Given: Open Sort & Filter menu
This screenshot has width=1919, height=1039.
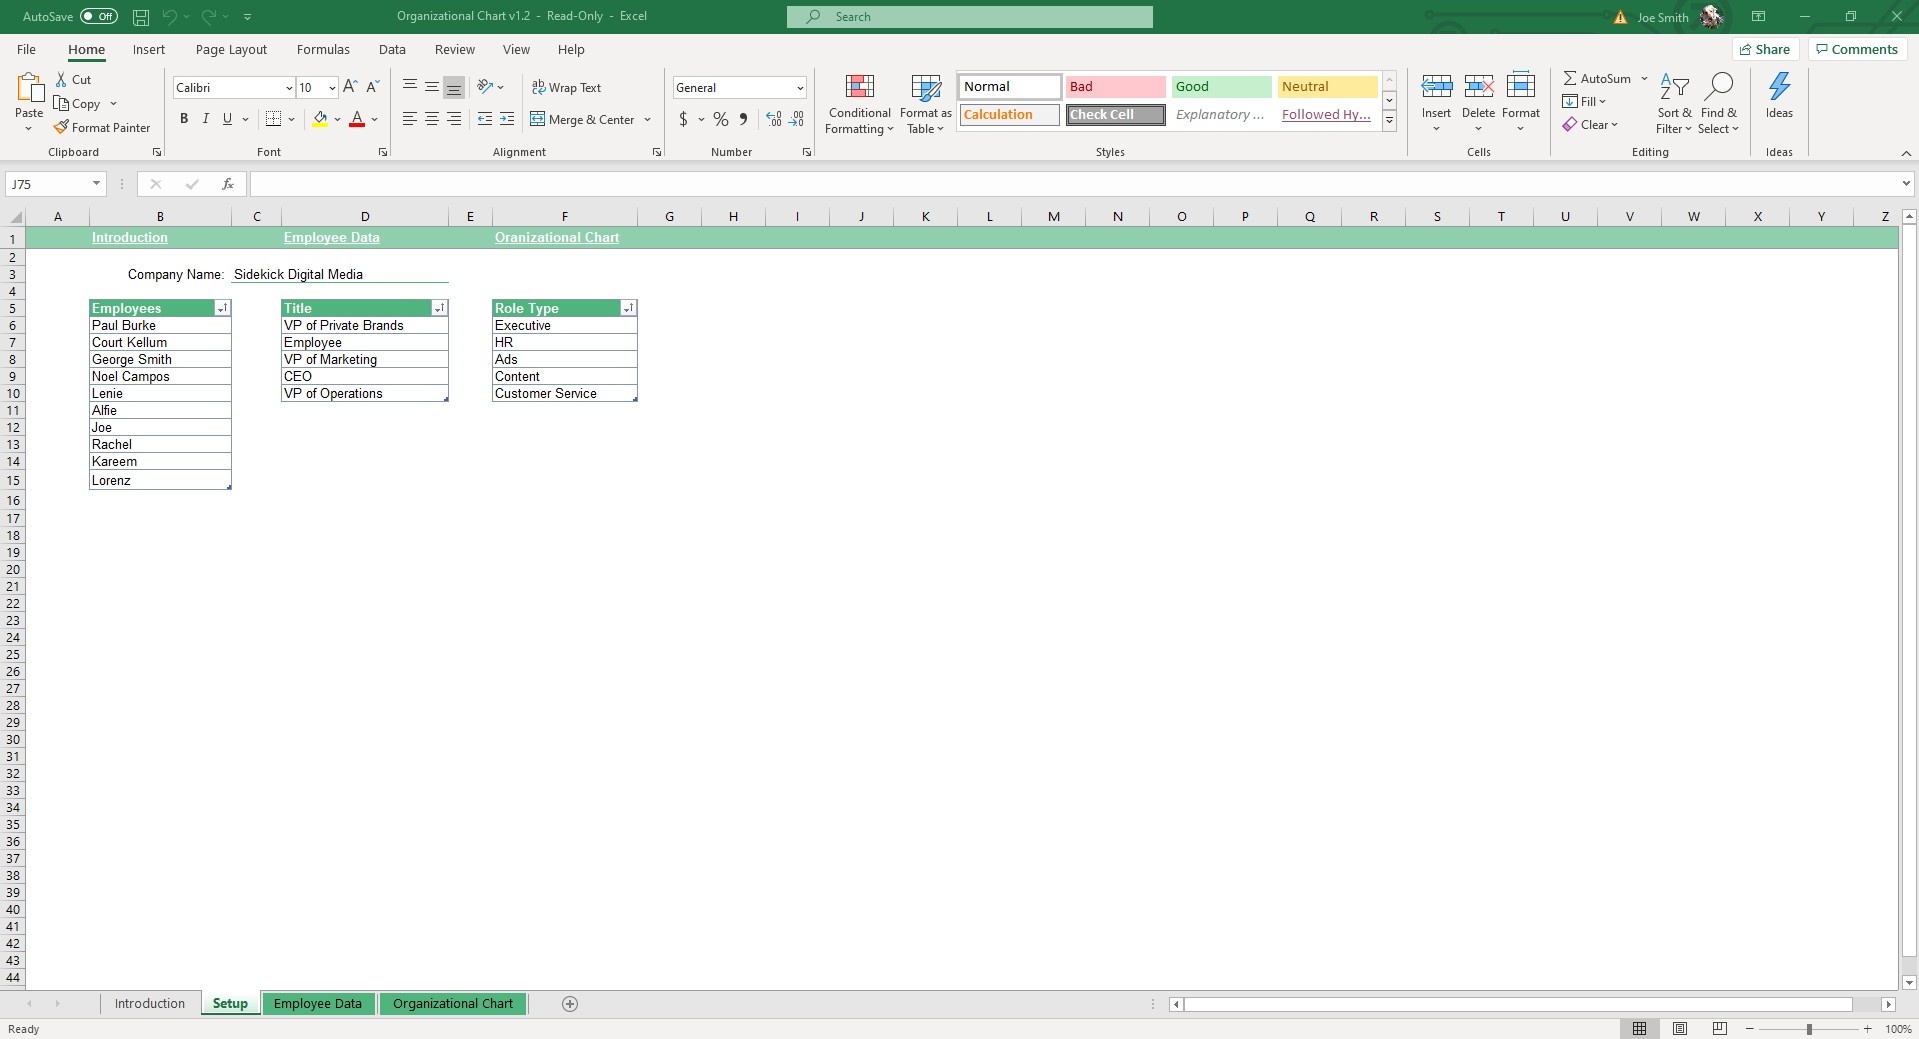Looking at the screenshot, I should tap(1674, 104).
